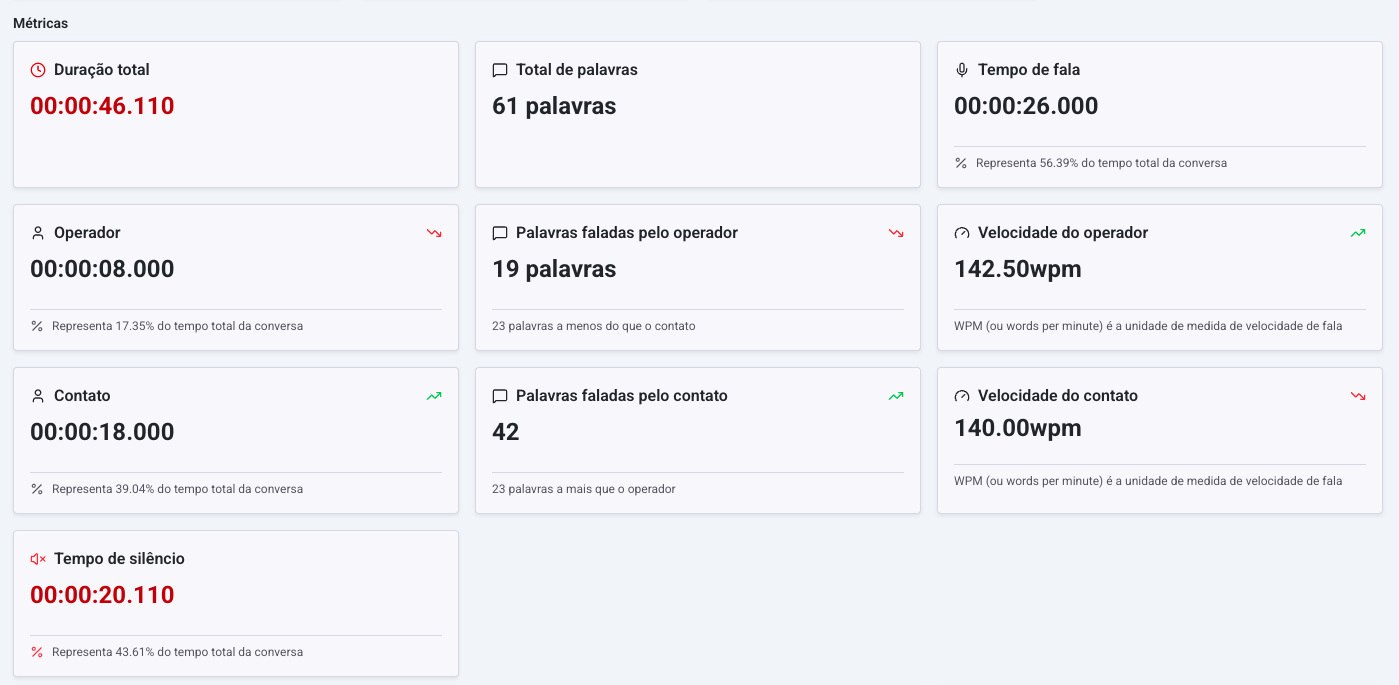Click the trend arrow on Palavras faladas pelo operador
The height and width of the screenshot is (685, 1399).
coord(896,233)
